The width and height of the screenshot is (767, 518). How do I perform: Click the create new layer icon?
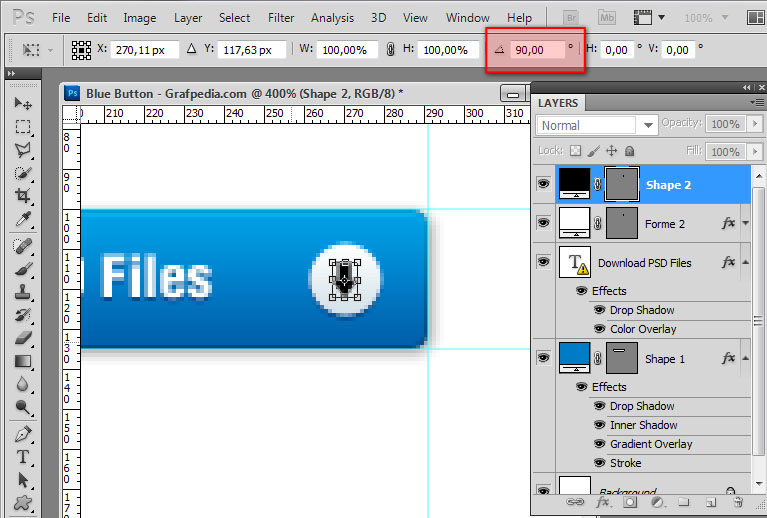[711, 502]
